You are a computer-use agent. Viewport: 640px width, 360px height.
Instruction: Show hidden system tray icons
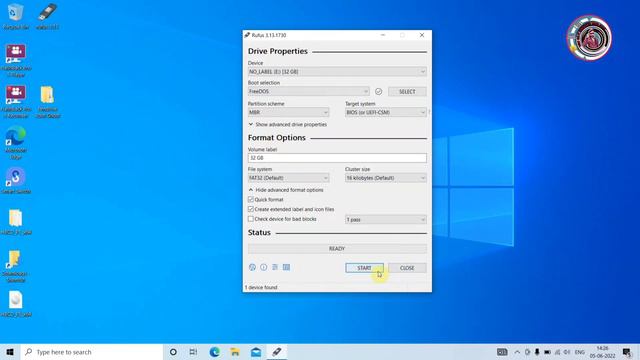click(x=517, y=352)
